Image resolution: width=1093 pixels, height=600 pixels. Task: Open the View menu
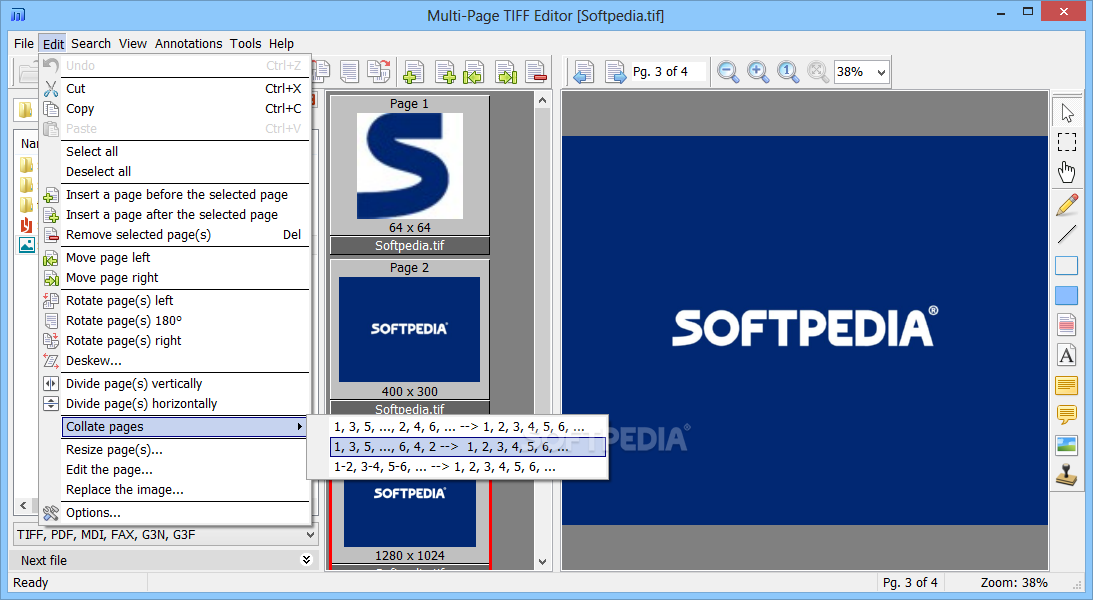(132, 43)
